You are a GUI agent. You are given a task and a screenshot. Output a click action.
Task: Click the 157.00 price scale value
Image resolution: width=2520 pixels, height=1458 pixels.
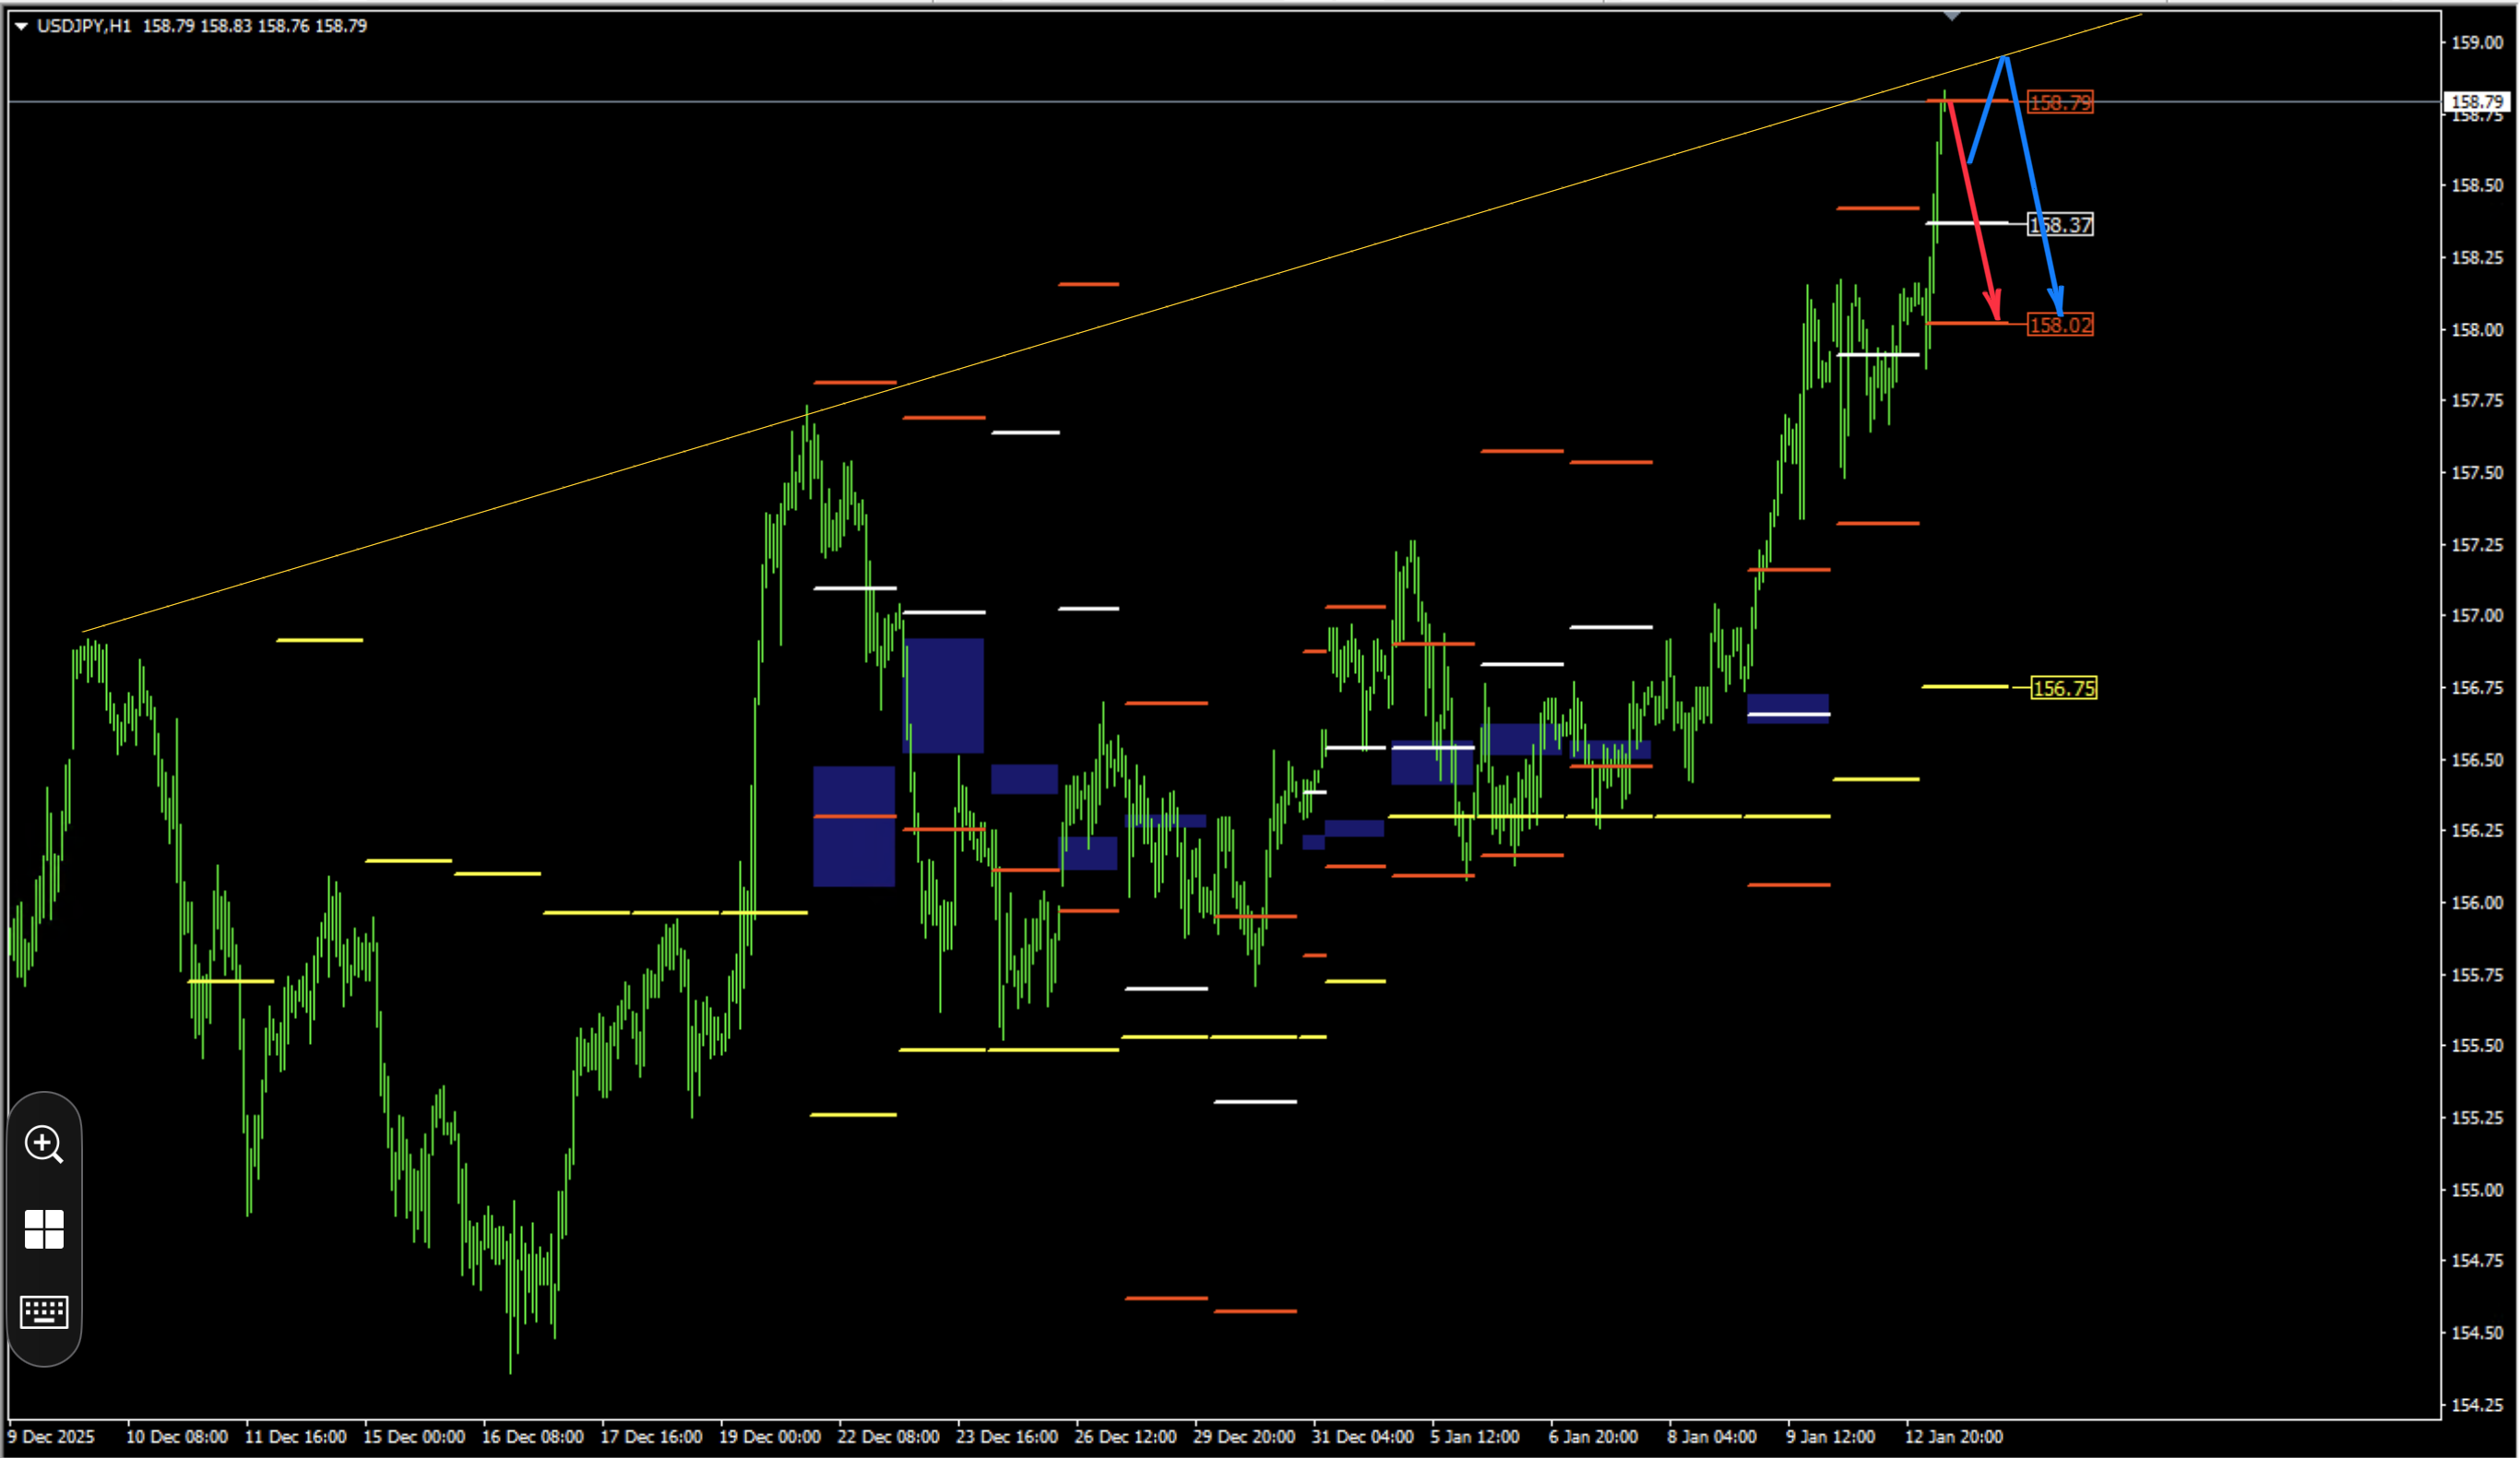pos(2477,616)
